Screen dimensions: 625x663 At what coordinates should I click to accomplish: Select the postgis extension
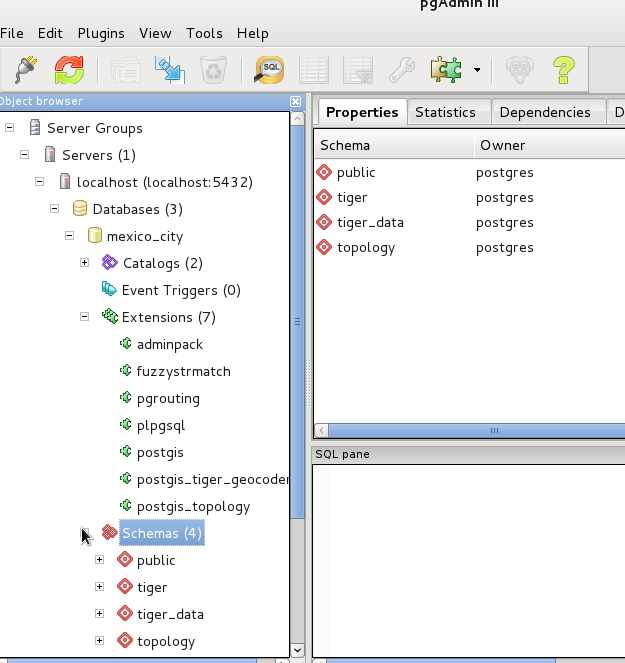click(160, 452)
